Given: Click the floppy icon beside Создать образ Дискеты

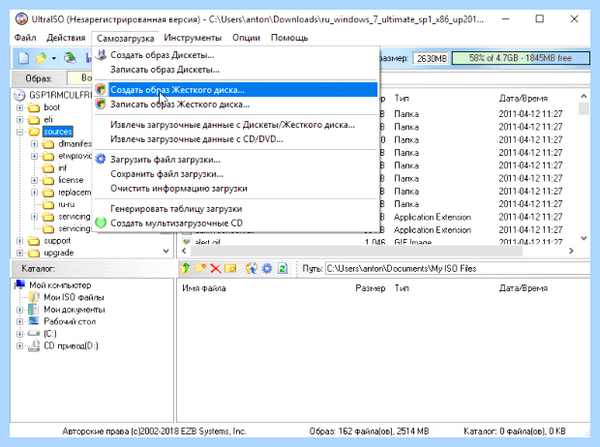Looking at the screenshot, I should [101, 55].
